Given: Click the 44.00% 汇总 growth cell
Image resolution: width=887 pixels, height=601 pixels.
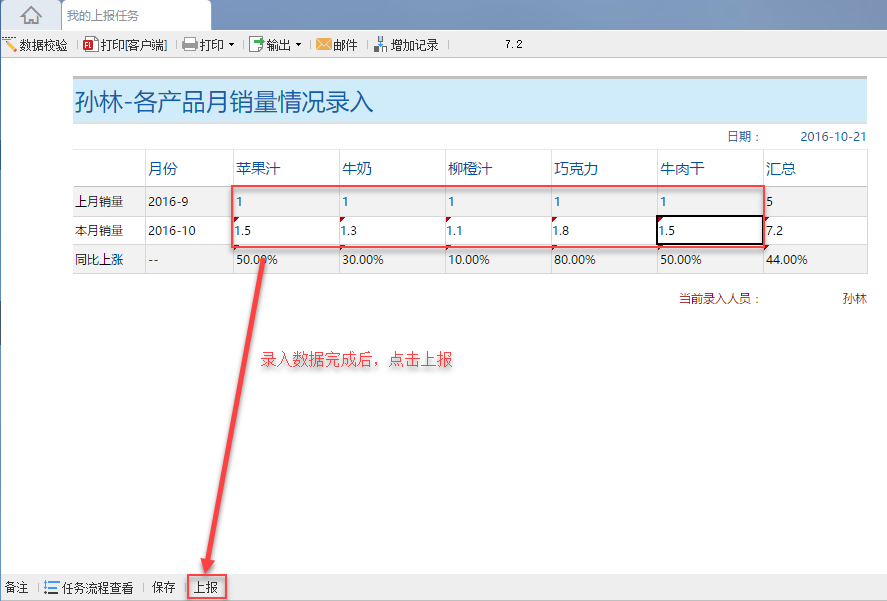Looking at the screenshot, I should pos(815,260).
